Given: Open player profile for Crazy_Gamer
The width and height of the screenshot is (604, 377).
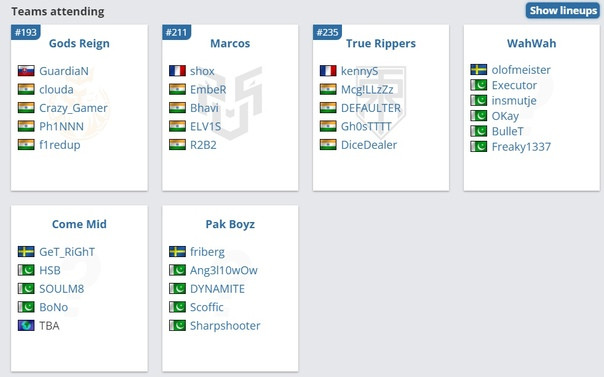Looking at the screenshot, I should pos(73,108).
